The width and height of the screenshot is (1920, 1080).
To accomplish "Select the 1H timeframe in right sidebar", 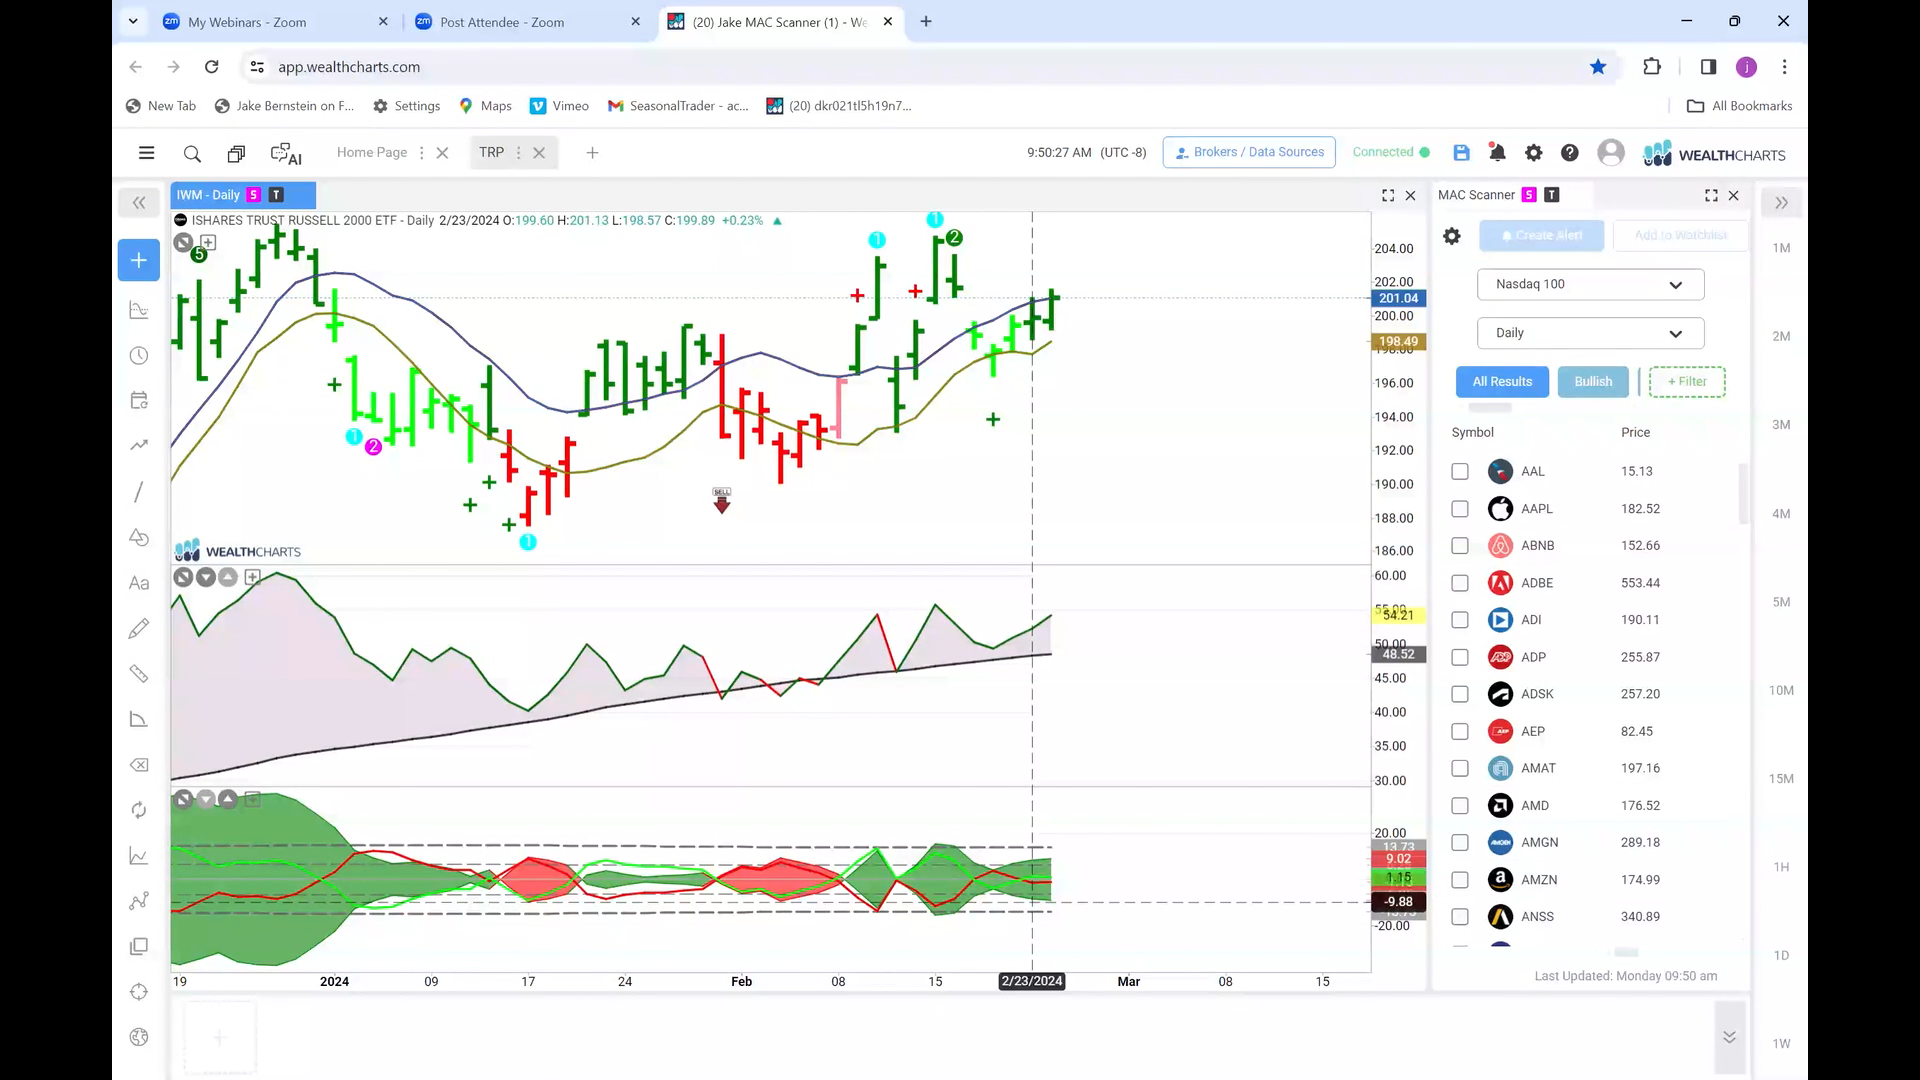I will tap(1781, 868).
